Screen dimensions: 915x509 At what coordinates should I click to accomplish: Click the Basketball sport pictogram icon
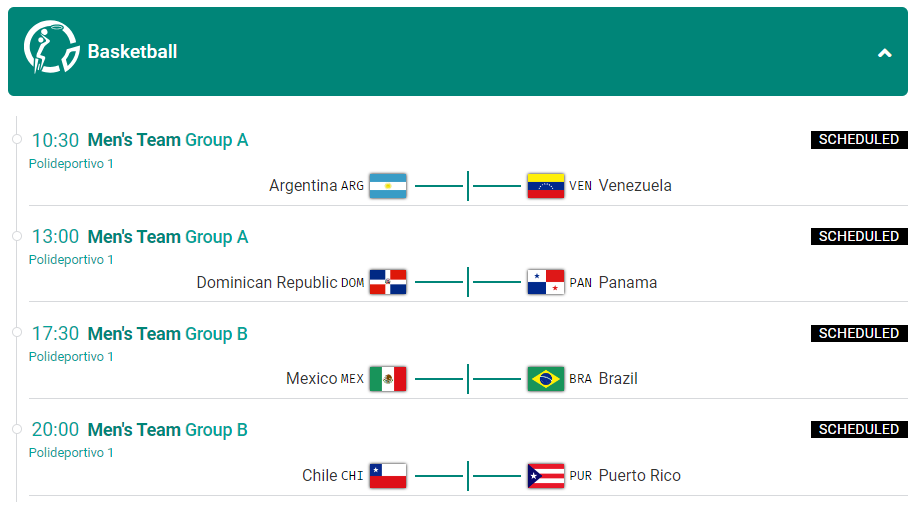pos(51,47)
